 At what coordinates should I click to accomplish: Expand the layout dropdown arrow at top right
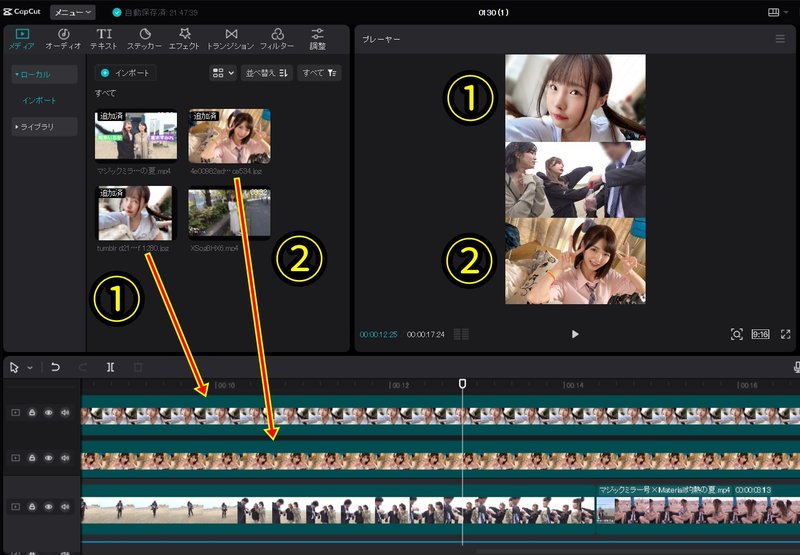(x=786, y=12)
